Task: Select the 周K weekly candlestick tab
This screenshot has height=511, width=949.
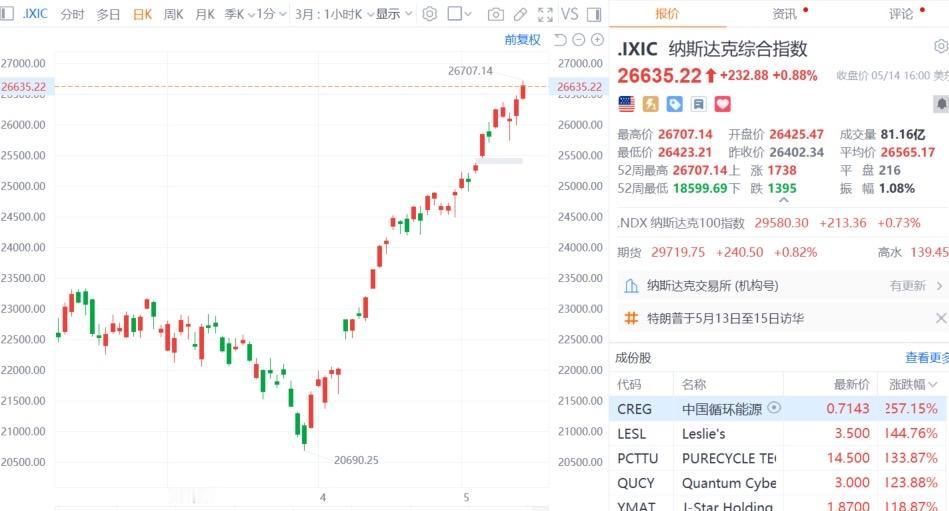Action: coord(173,14)
